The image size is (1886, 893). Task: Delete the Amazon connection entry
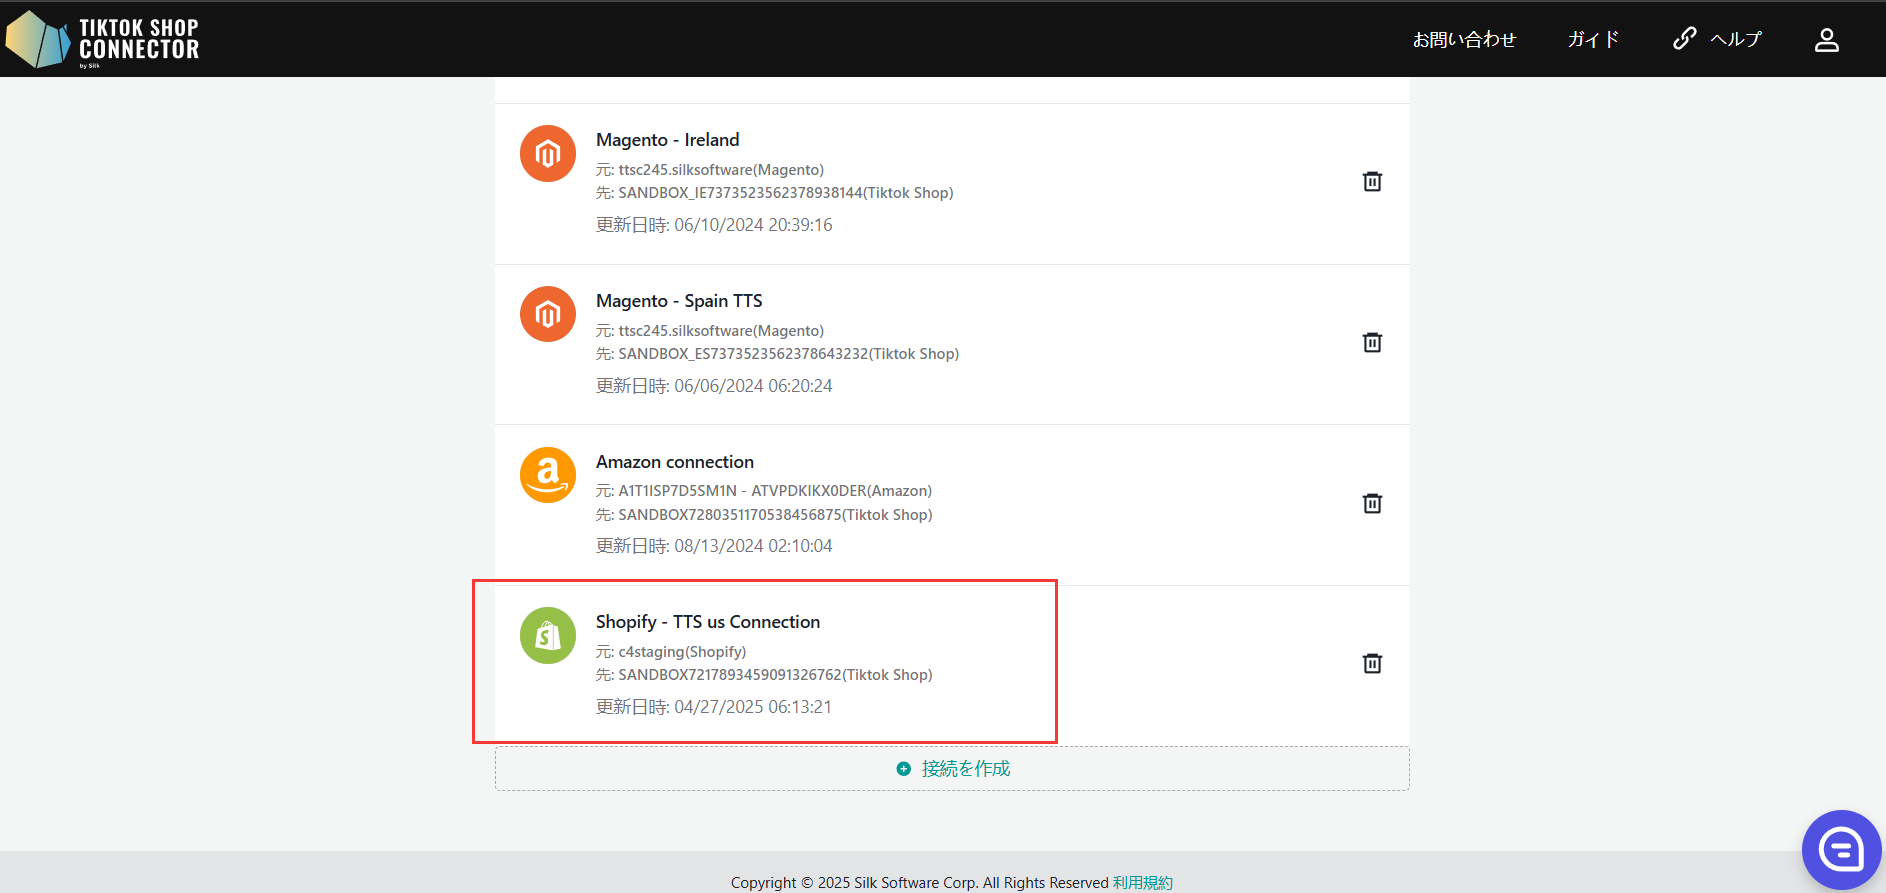point(1372,503)
